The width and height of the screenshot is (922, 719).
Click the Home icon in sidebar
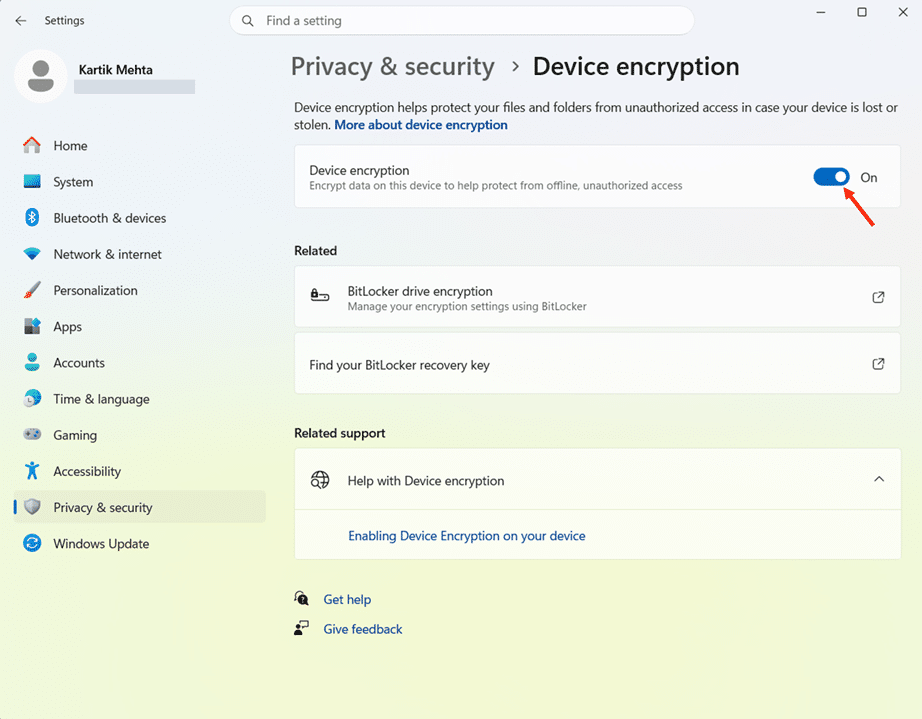[32, 146]
